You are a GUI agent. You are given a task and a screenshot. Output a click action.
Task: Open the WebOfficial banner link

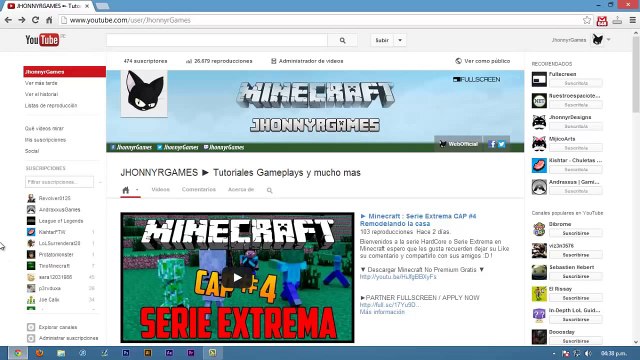(458, 144)
